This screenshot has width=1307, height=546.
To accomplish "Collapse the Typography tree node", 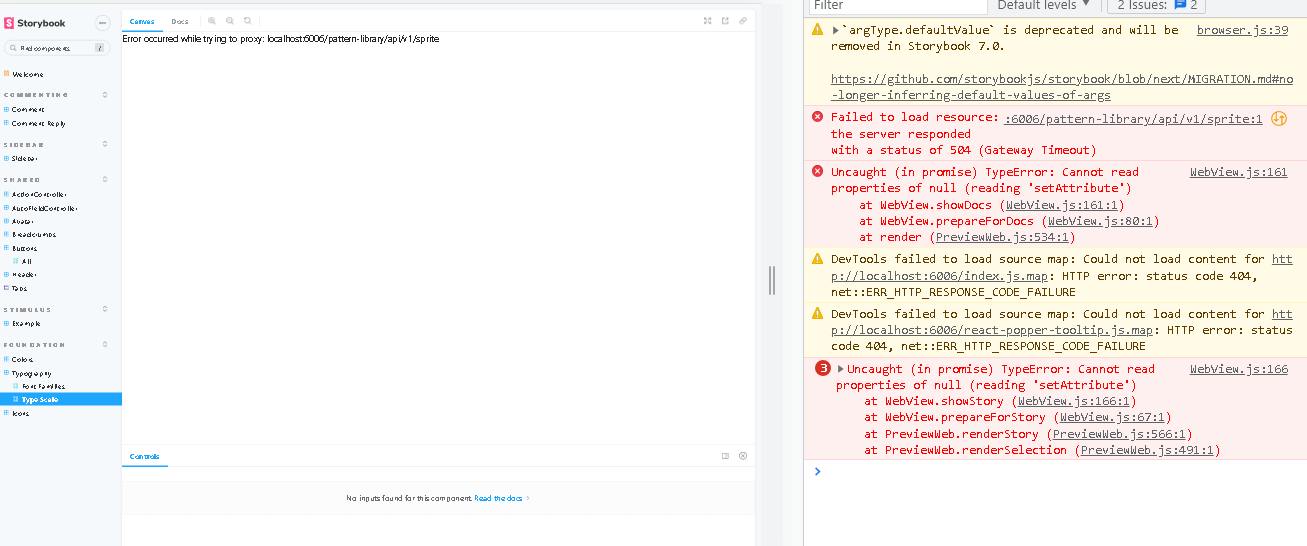I will point(31,373).
